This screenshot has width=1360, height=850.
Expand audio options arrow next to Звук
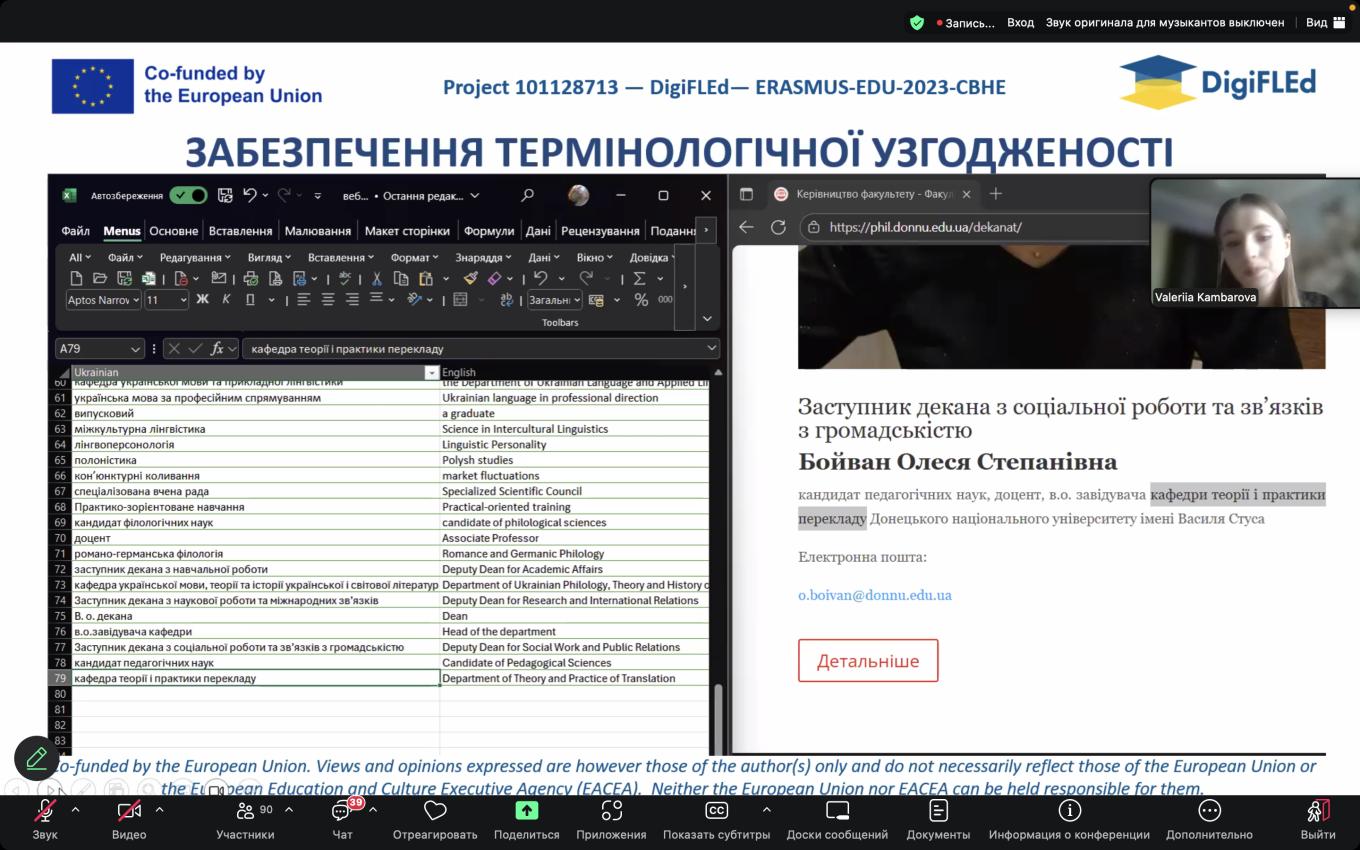click(x=75, y=810)
